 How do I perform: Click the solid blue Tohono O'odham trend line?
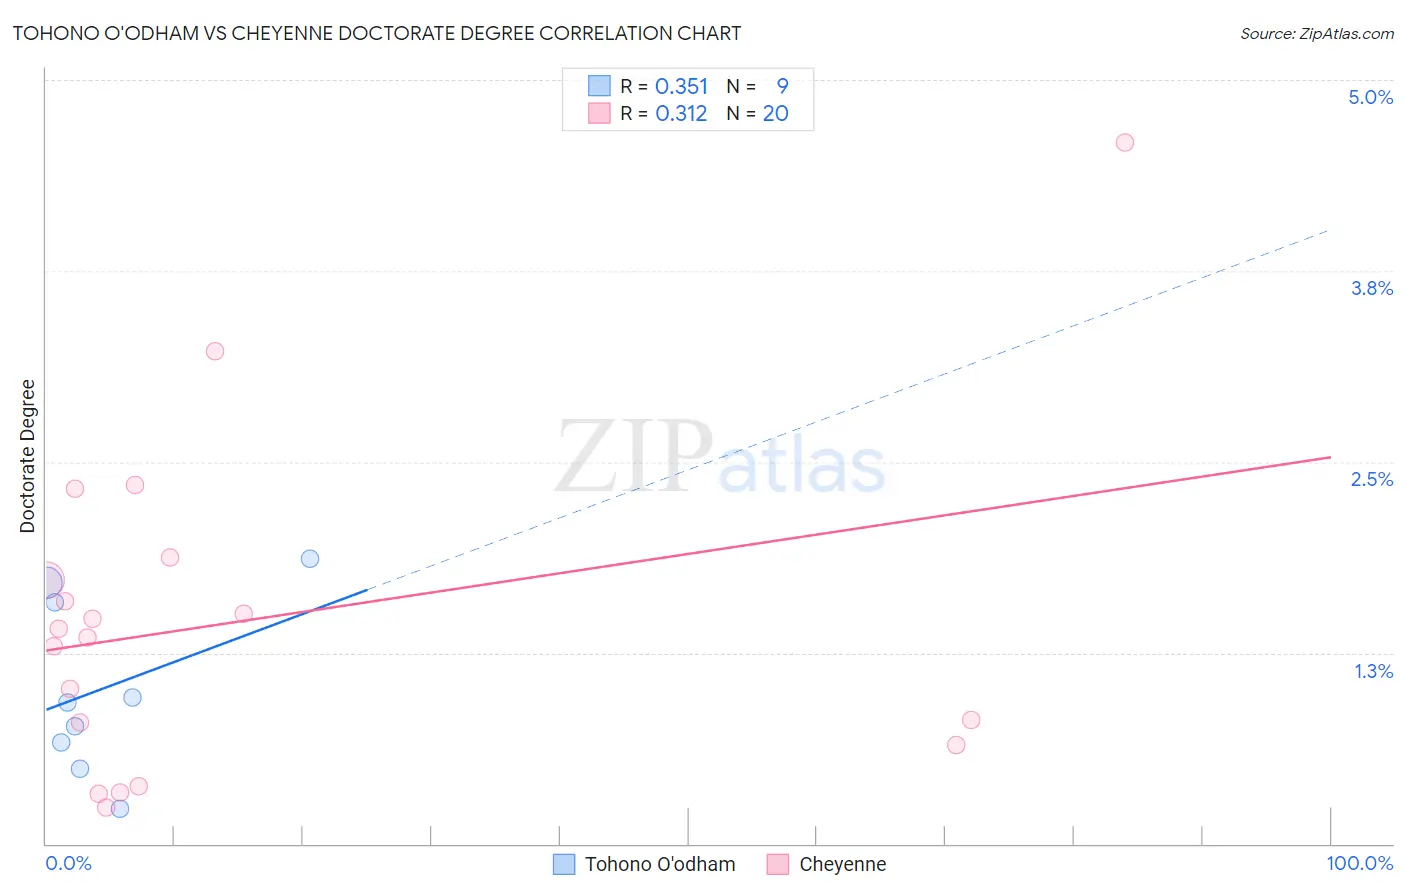pos(207,649)
